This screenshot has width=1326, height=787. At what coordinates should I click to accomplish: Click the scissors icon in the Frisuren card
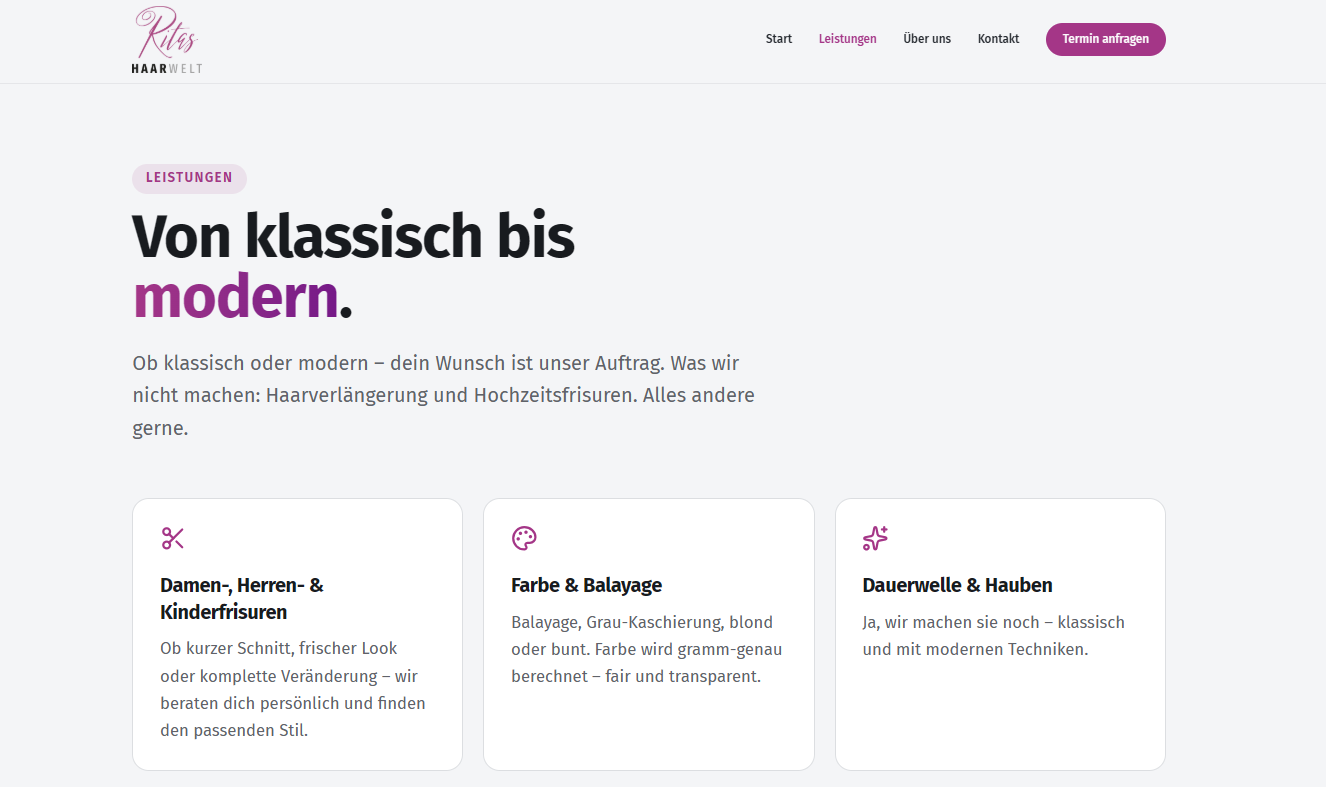pos(173,538)
